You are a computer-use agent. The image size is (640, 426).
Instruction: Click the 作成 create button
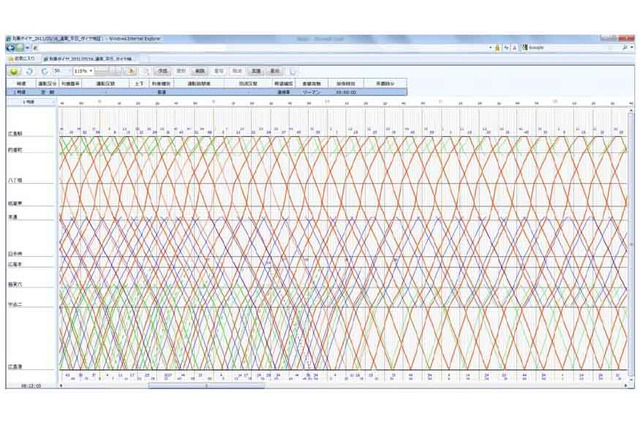pos(162,71)
